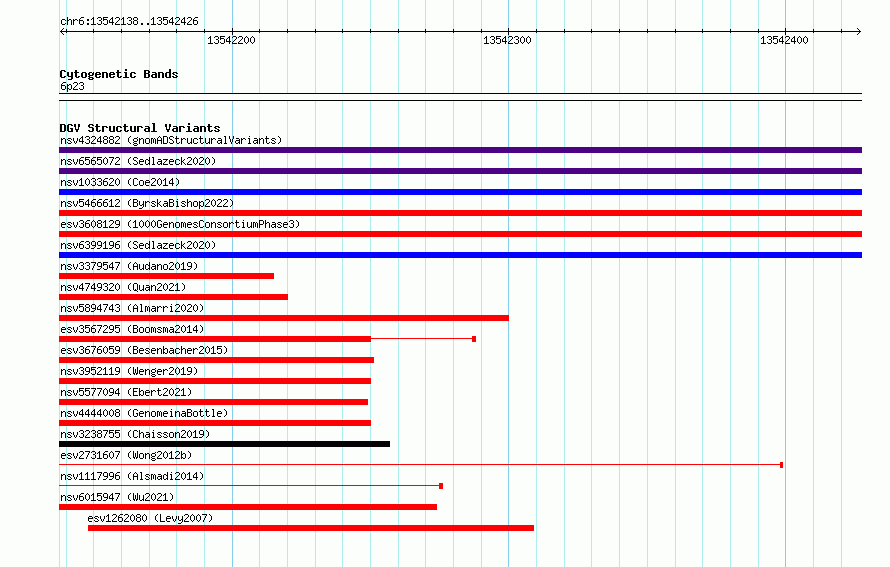Click red bar under nsv3952119 Wenger2019

click(215, 381)
